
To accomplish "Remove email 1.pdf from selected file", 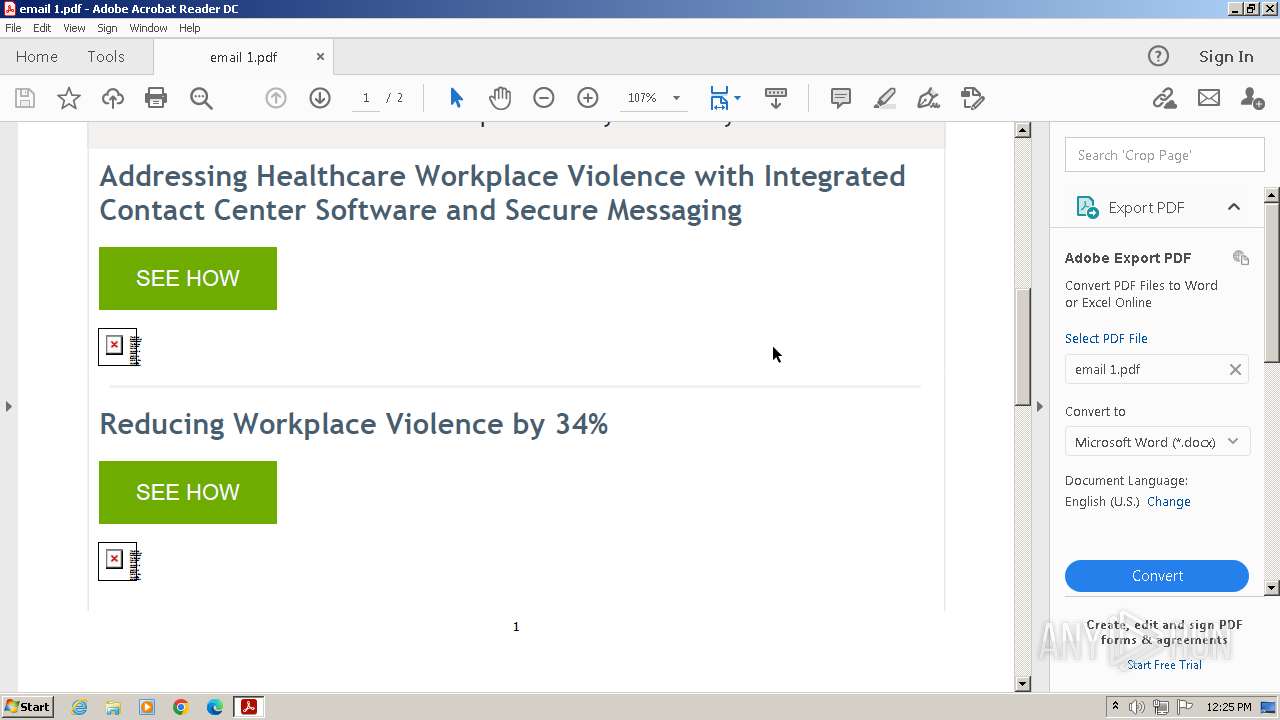I will [x=1235, y=369].
